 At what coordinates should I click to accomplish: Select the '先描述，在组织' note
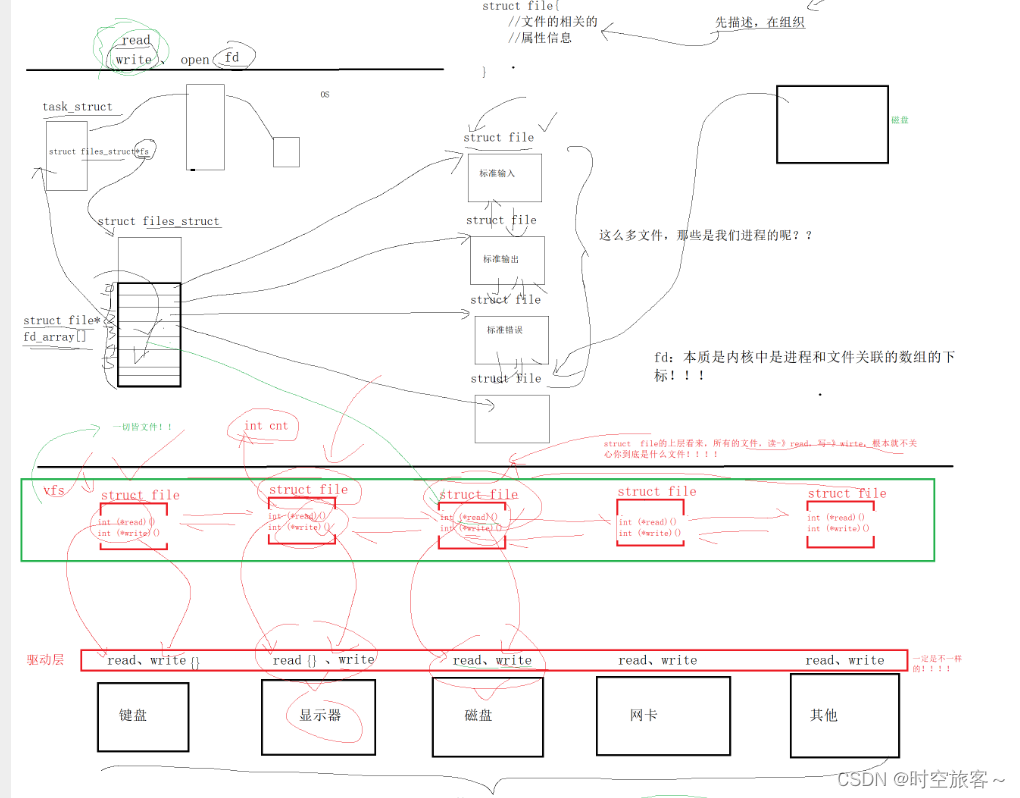tap(760, 22)
